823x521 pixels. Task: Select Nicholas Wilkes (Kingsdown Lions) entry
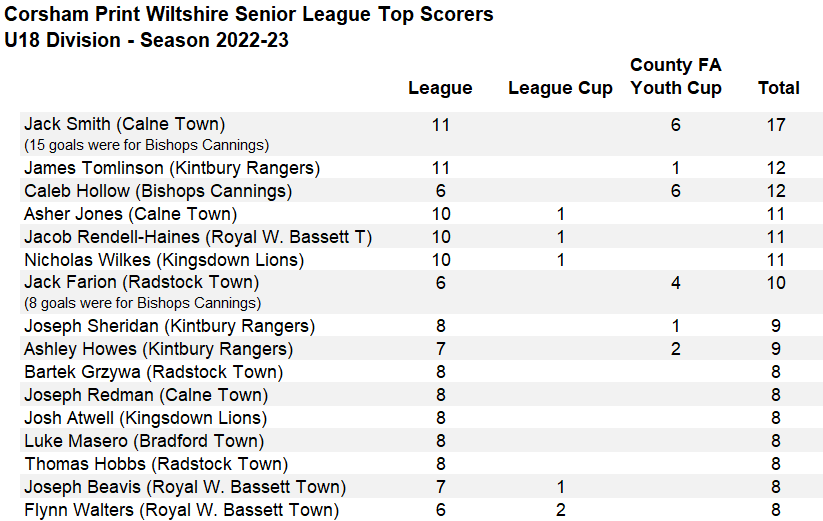[x=164, y=260]
